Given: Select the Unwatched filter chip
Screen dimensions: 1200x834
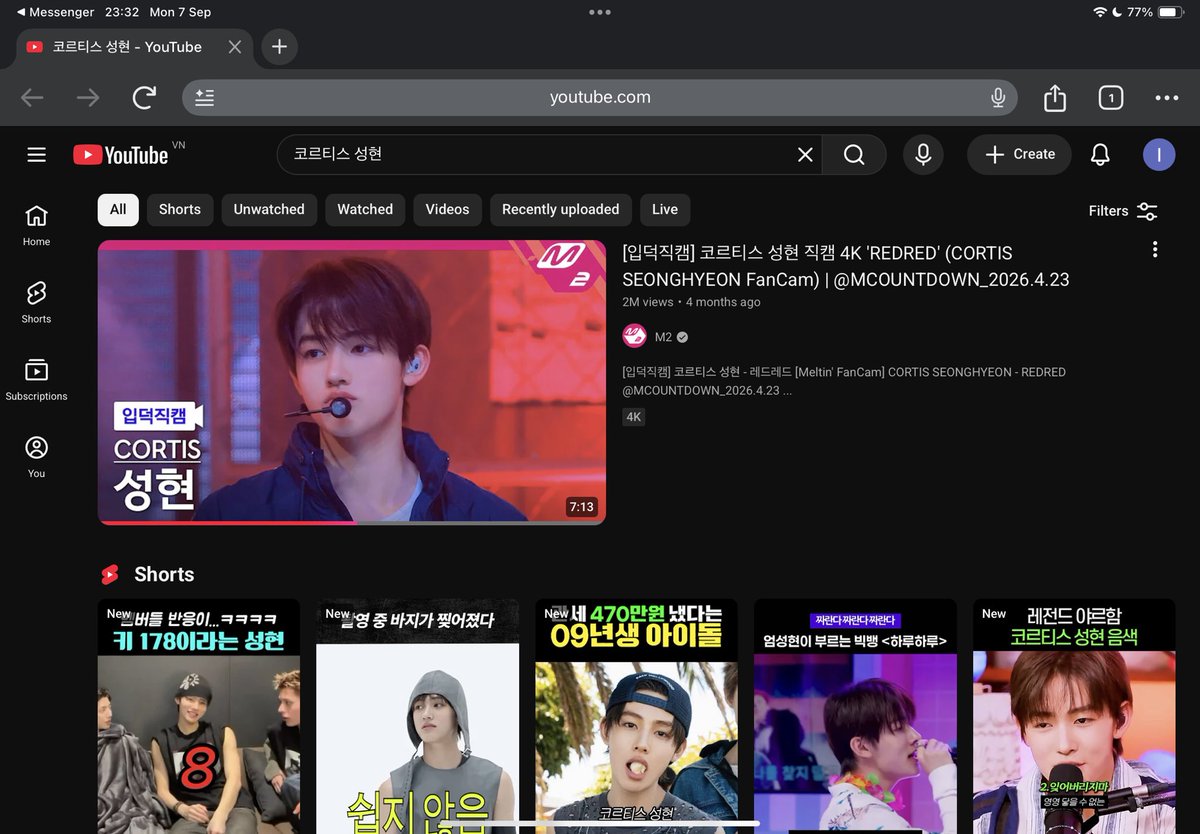Looking at the screenshot, I should [269, 210].
